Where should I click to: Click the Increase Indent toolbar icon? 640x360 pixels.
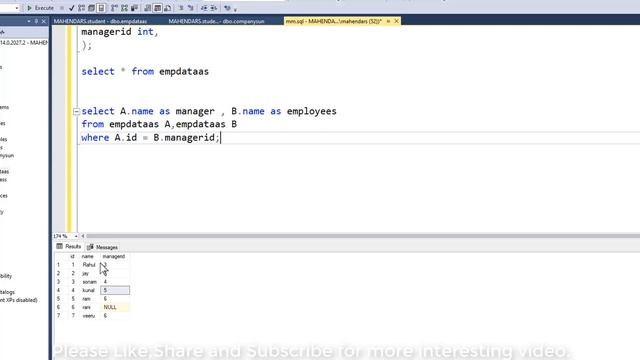tap(213, 8)
